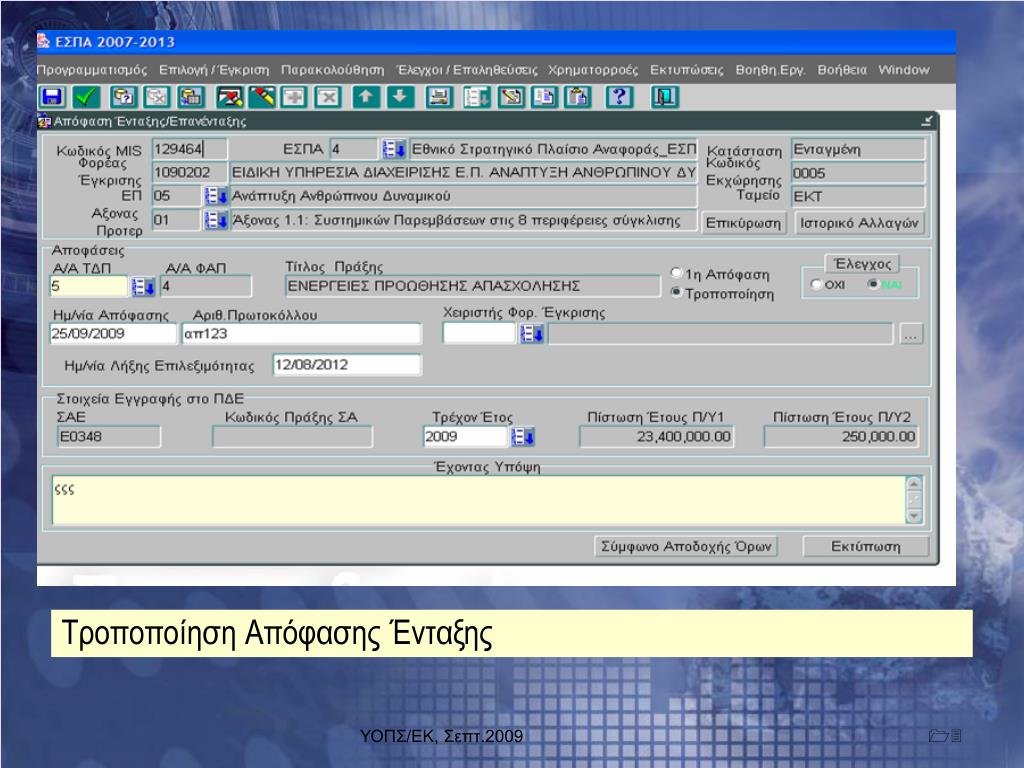Open list of values for Άξονας Προτερ code 01

click(x=216, y=220)
